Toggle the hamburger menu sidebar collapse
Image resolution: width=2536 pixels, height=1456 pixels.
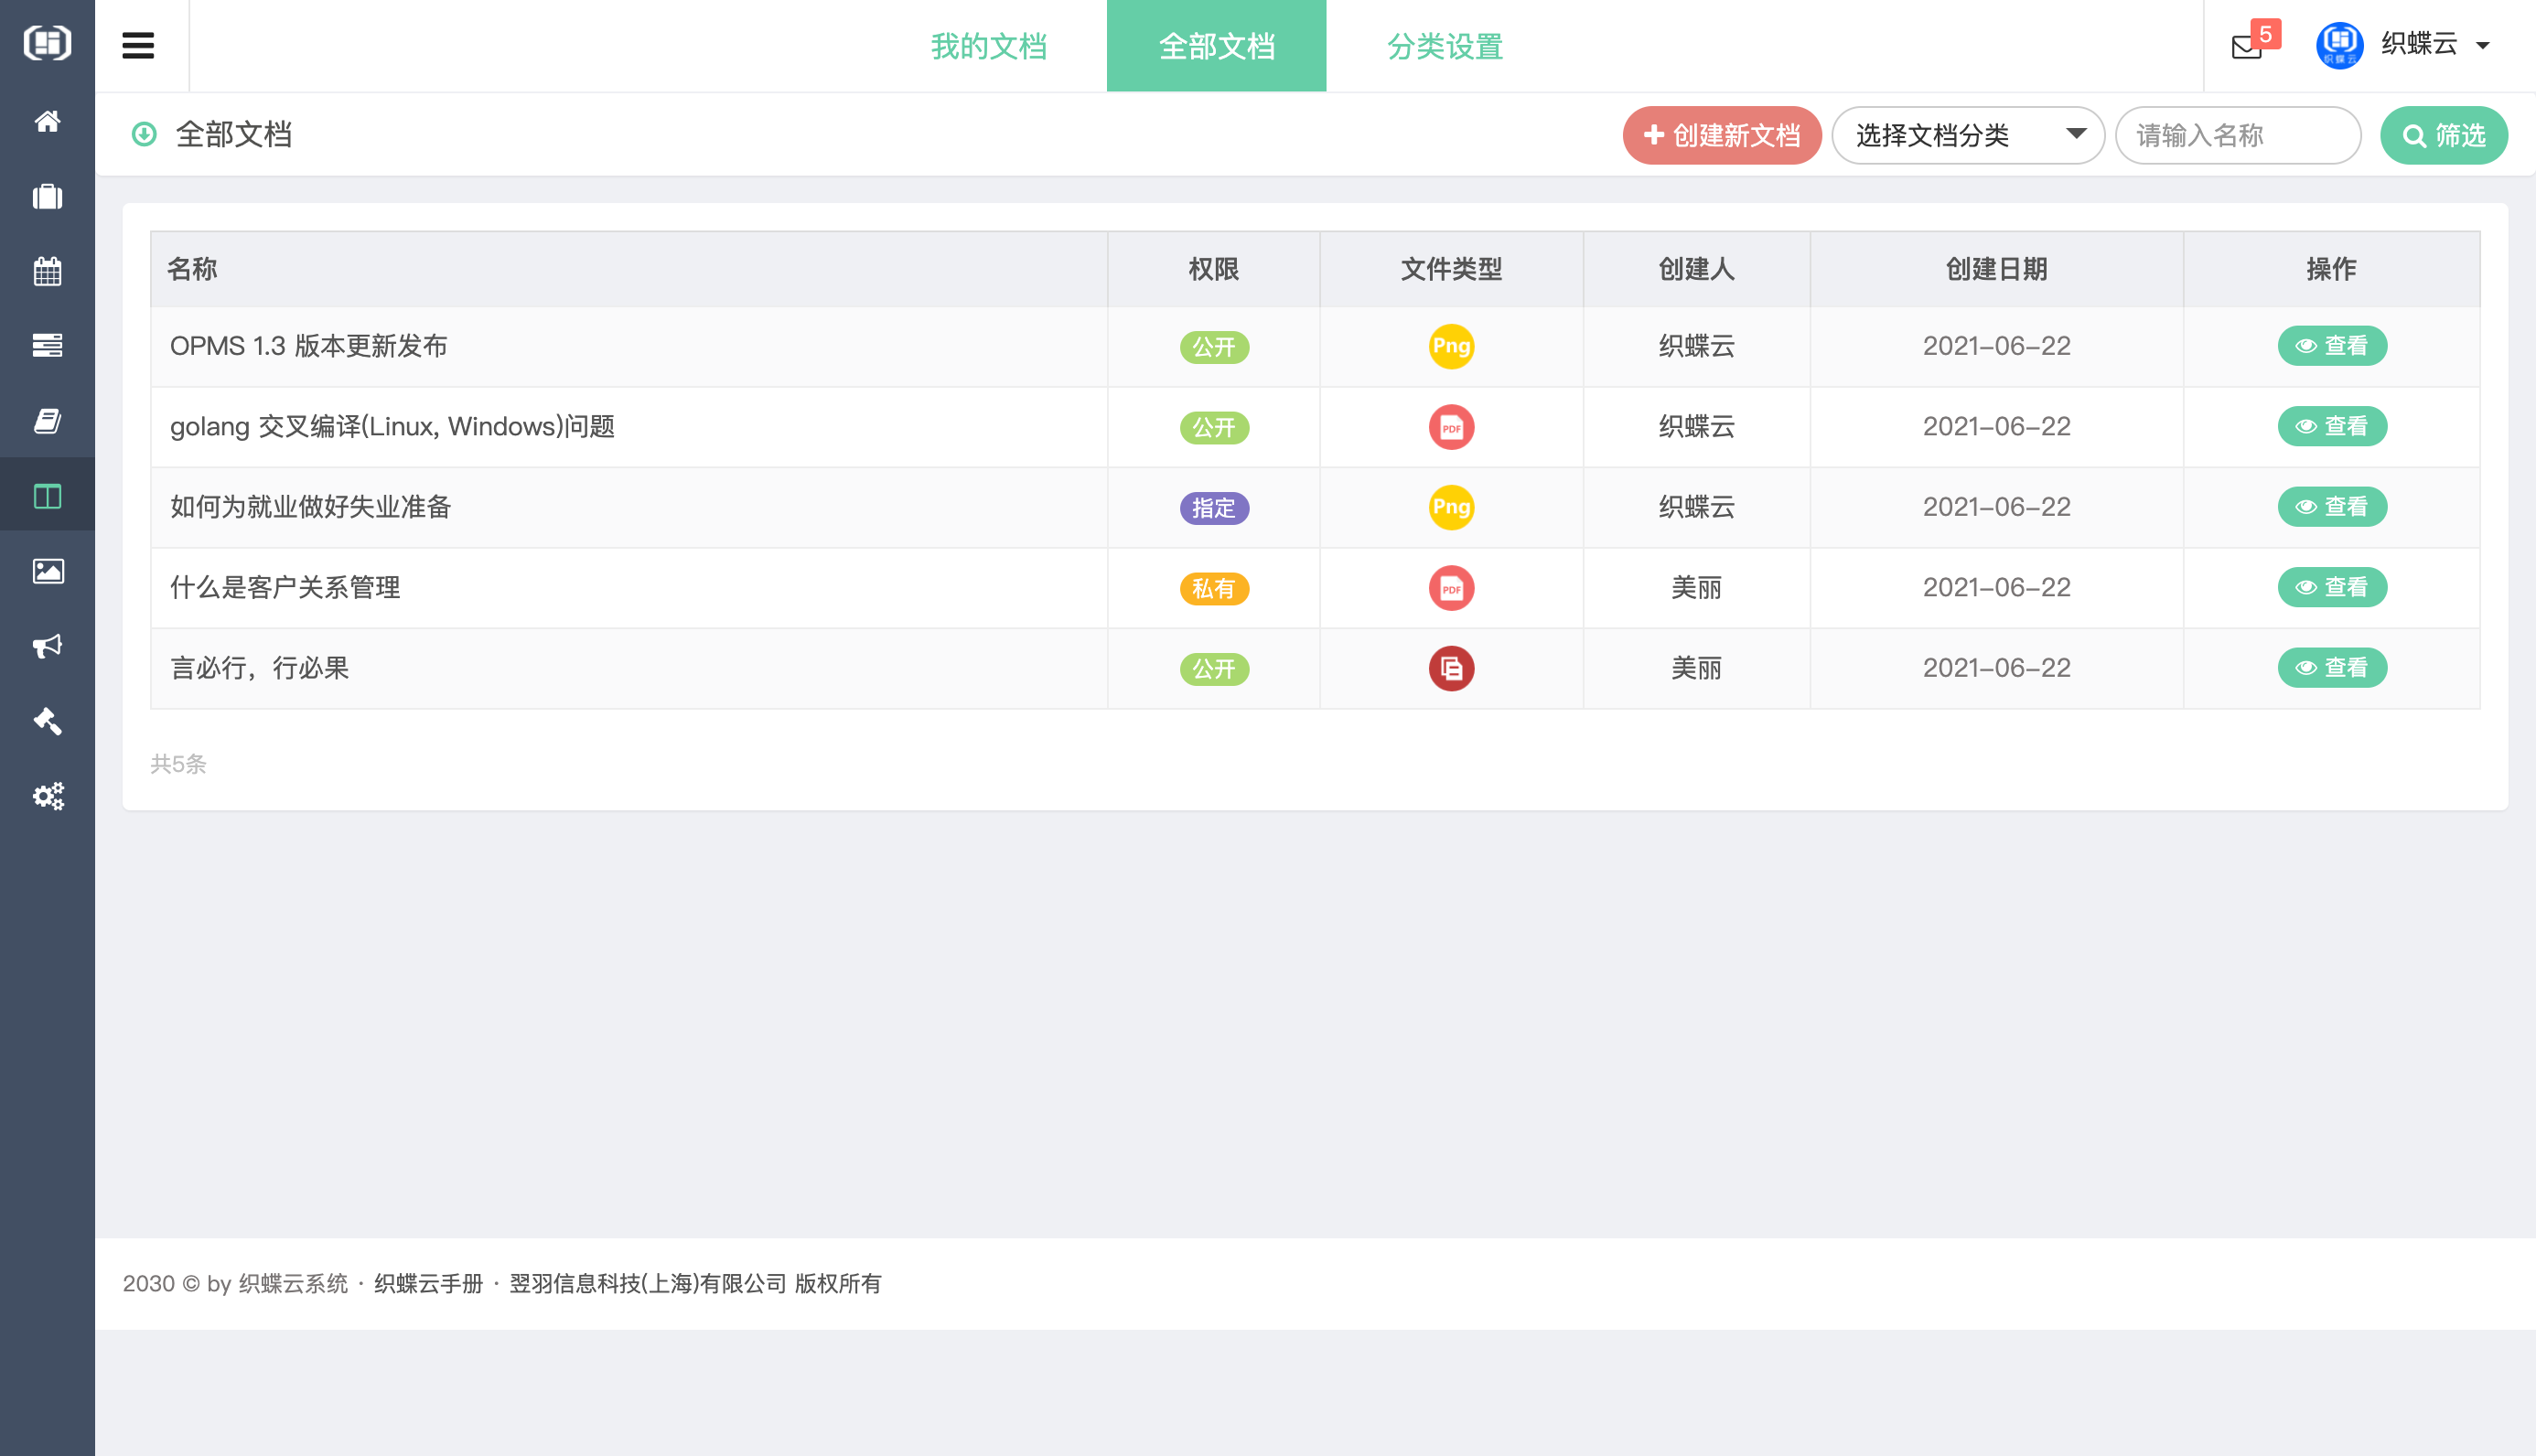coord(138,46)
